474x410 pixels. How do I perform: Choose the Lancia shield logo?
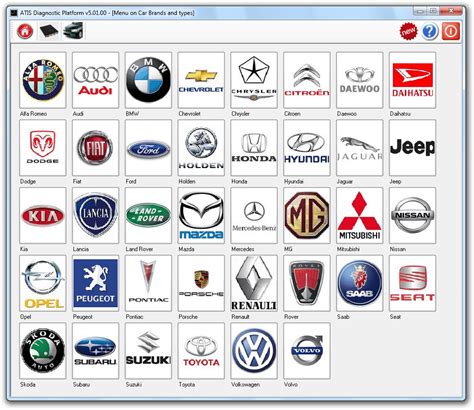[96, 215]
